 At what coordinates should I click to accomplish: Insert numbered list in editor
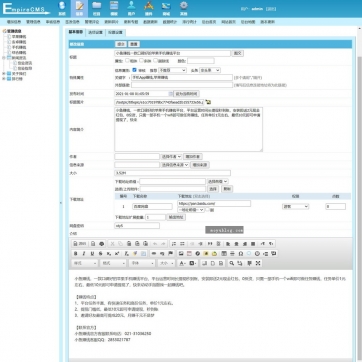[174, 244]
